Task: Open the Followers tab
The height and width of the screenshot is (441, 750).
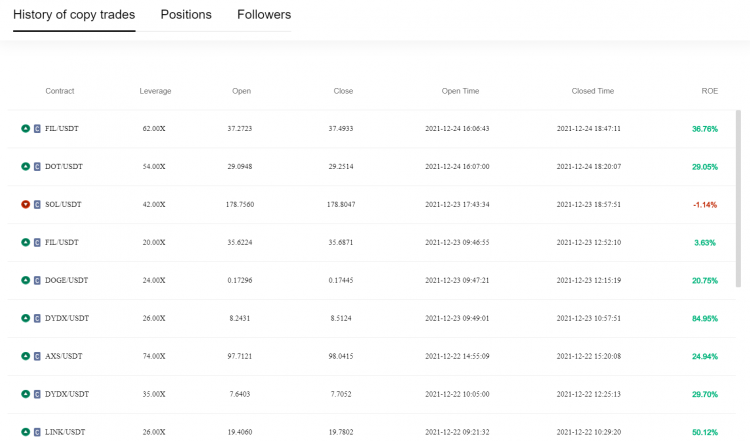Action: [264, 15]
